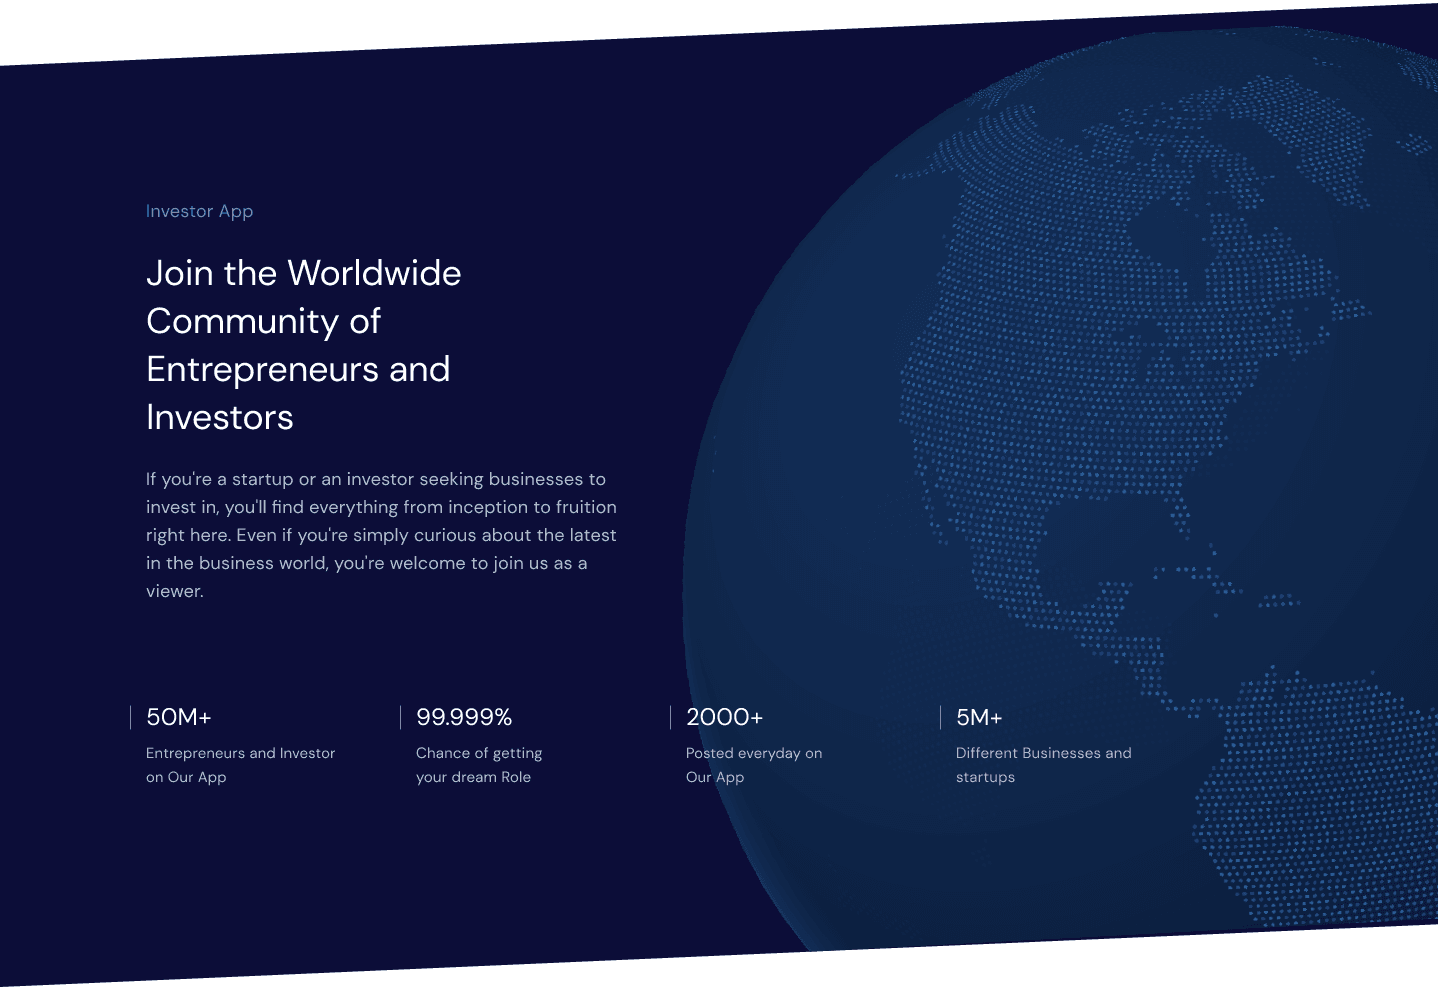Click the 'Investor App' label
Screen dimensions: 1438x993
[x=199, y=211]
